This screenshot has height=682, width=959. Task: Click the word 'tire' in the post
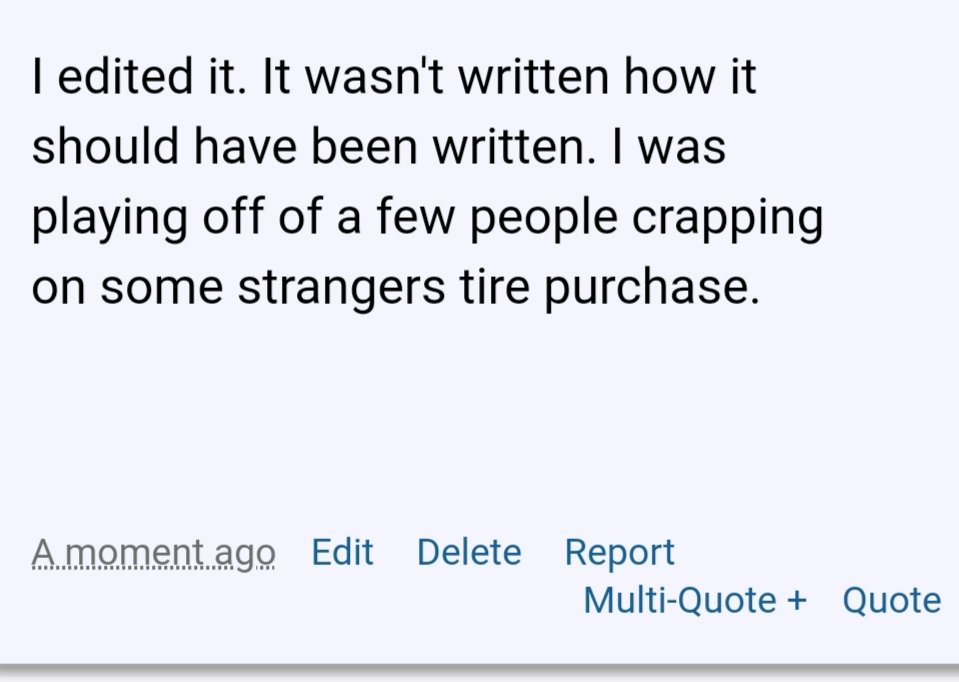pos(495,287)
